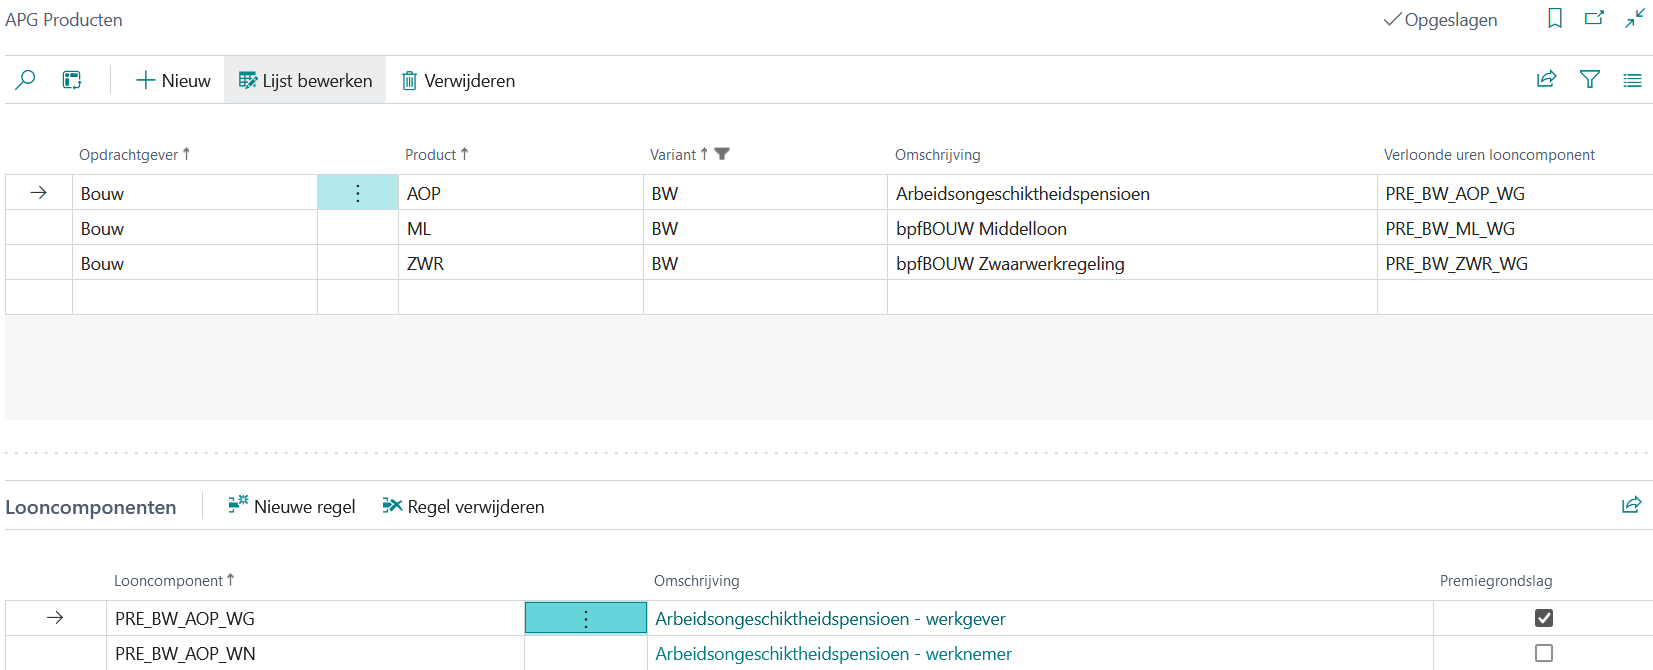Check Premiegrondslag for PRE_BW_AOP_WN
1653x670 pixels.
click(1544, 653)
